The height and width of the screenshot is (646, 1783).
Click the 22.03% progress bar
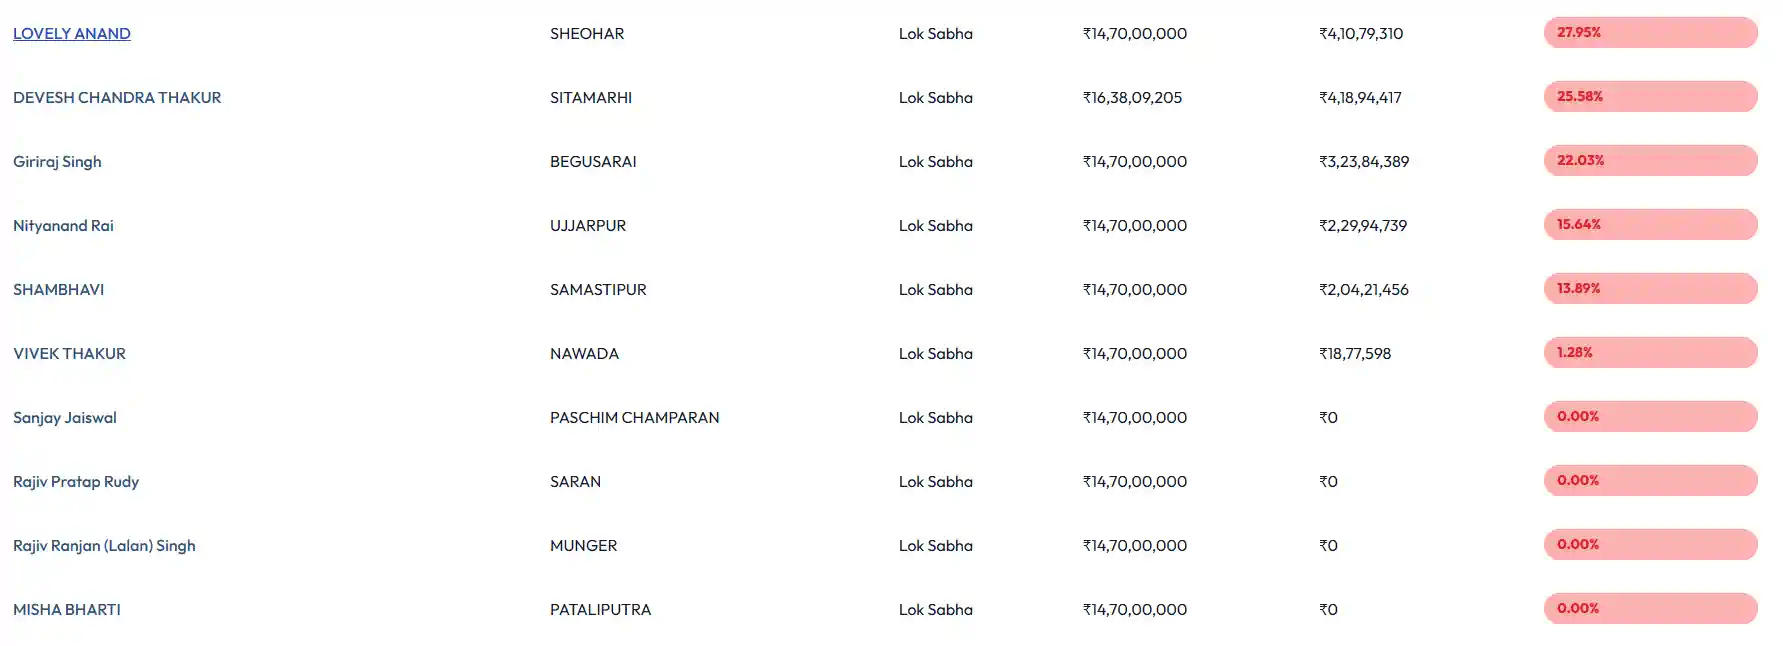pyautogui.click(x=1650, y=160)
